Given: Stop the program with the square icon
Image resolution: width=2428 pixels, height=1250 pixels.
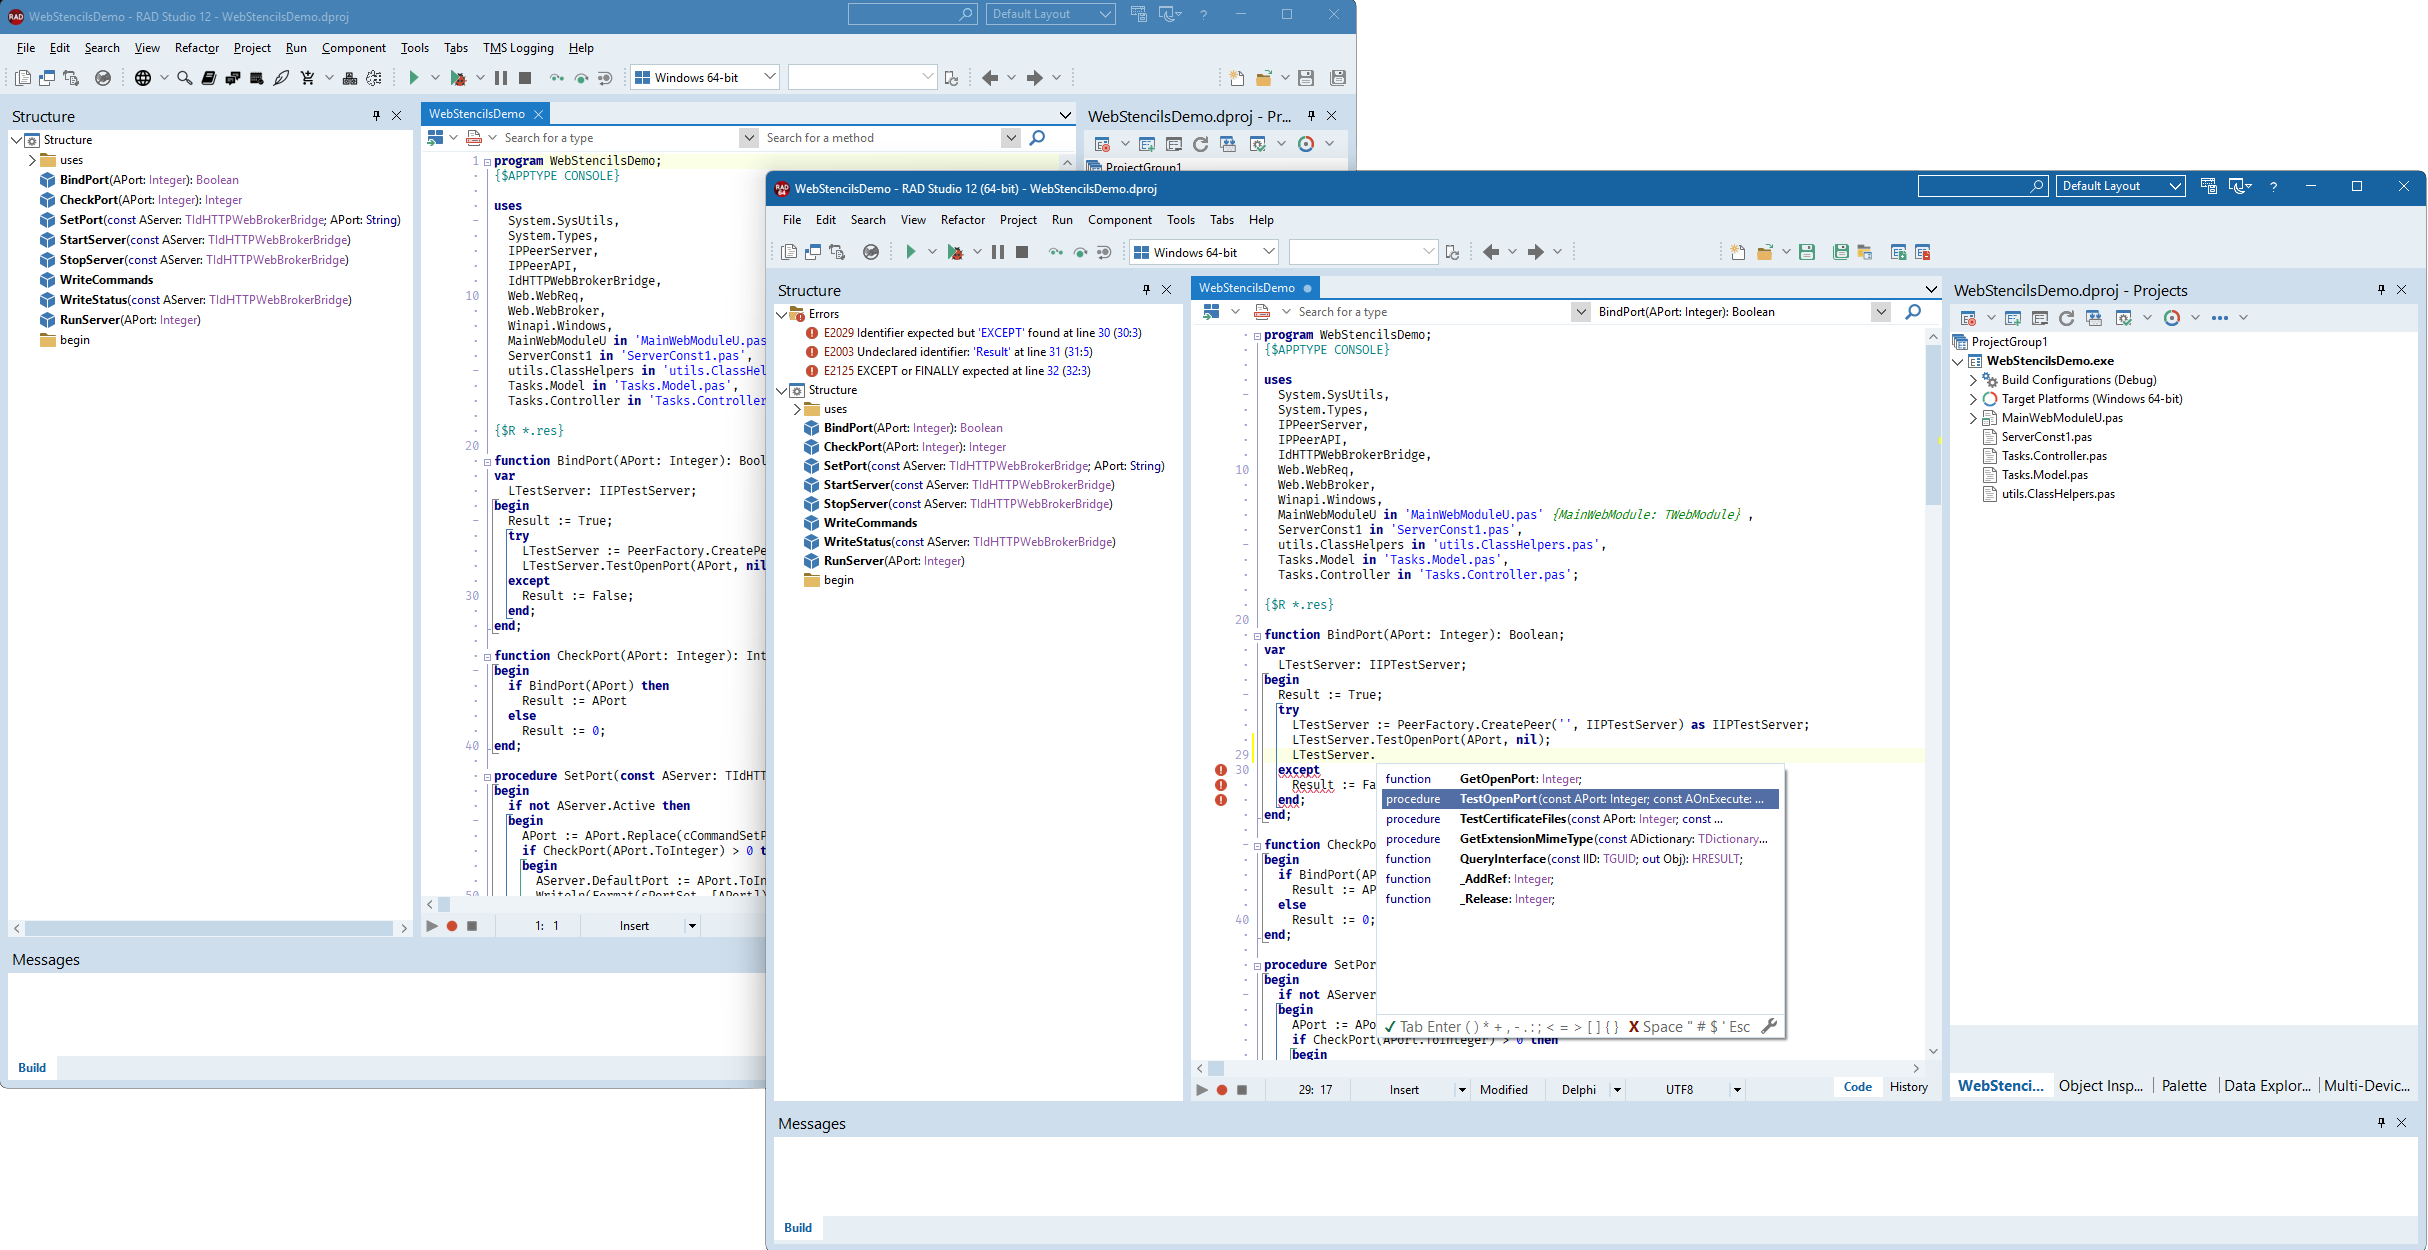Looking at the screenshot, I should pos(1021,251).
